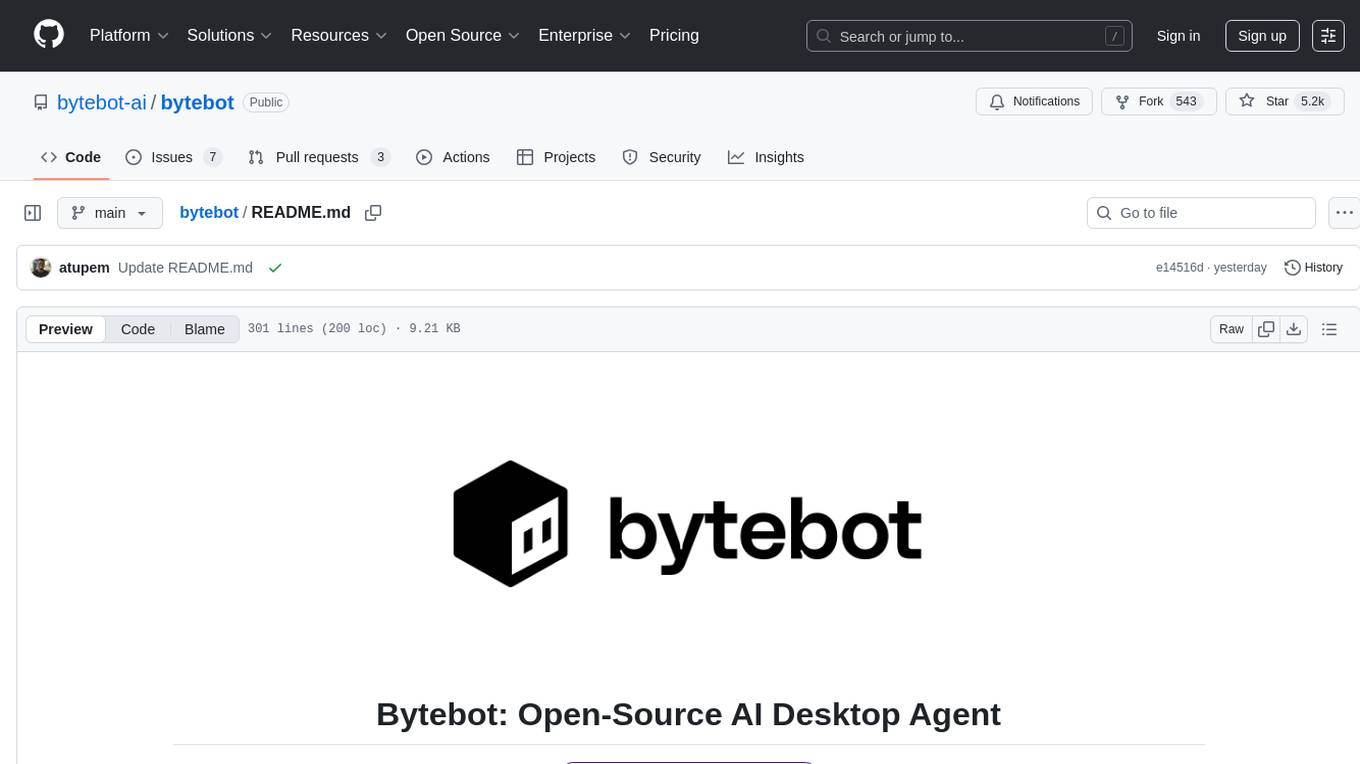Expand the Open Source menu
Screen dimensions: 1360x764
point(462,35)
